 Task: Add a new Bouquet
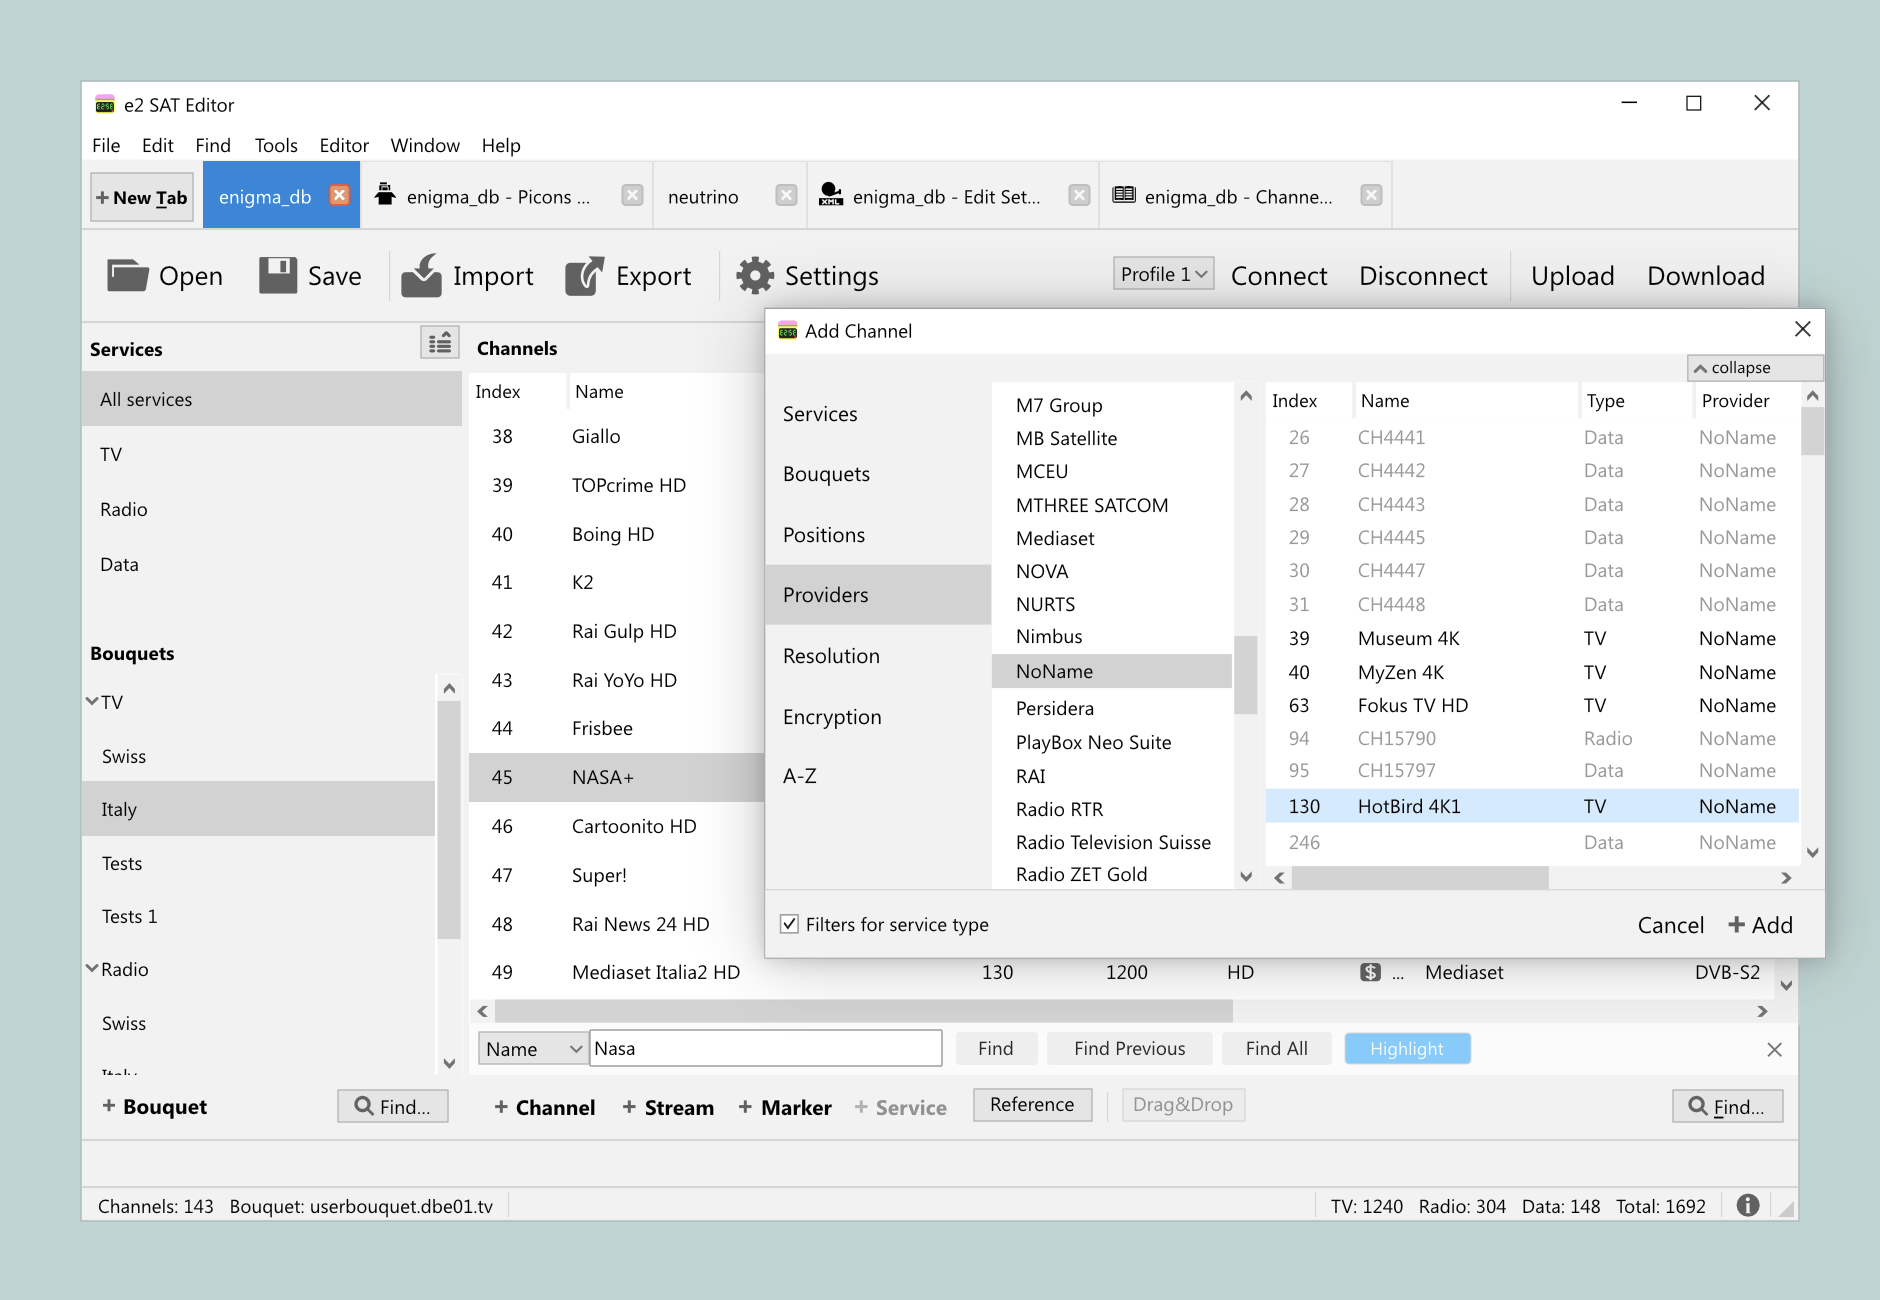pos(154,1106)
